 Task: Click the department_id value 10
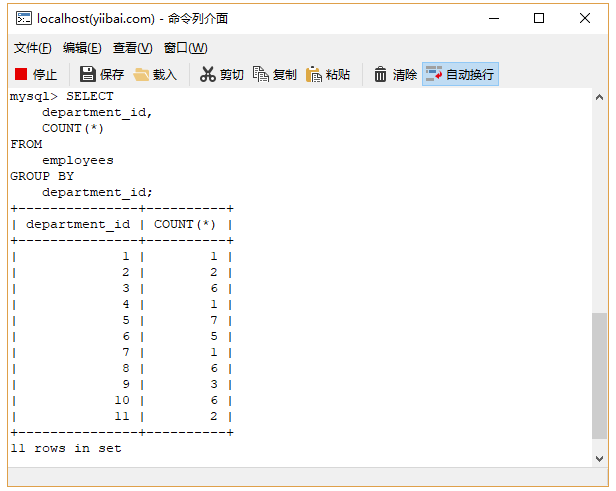pyautogui.click(x=122, y=400)
